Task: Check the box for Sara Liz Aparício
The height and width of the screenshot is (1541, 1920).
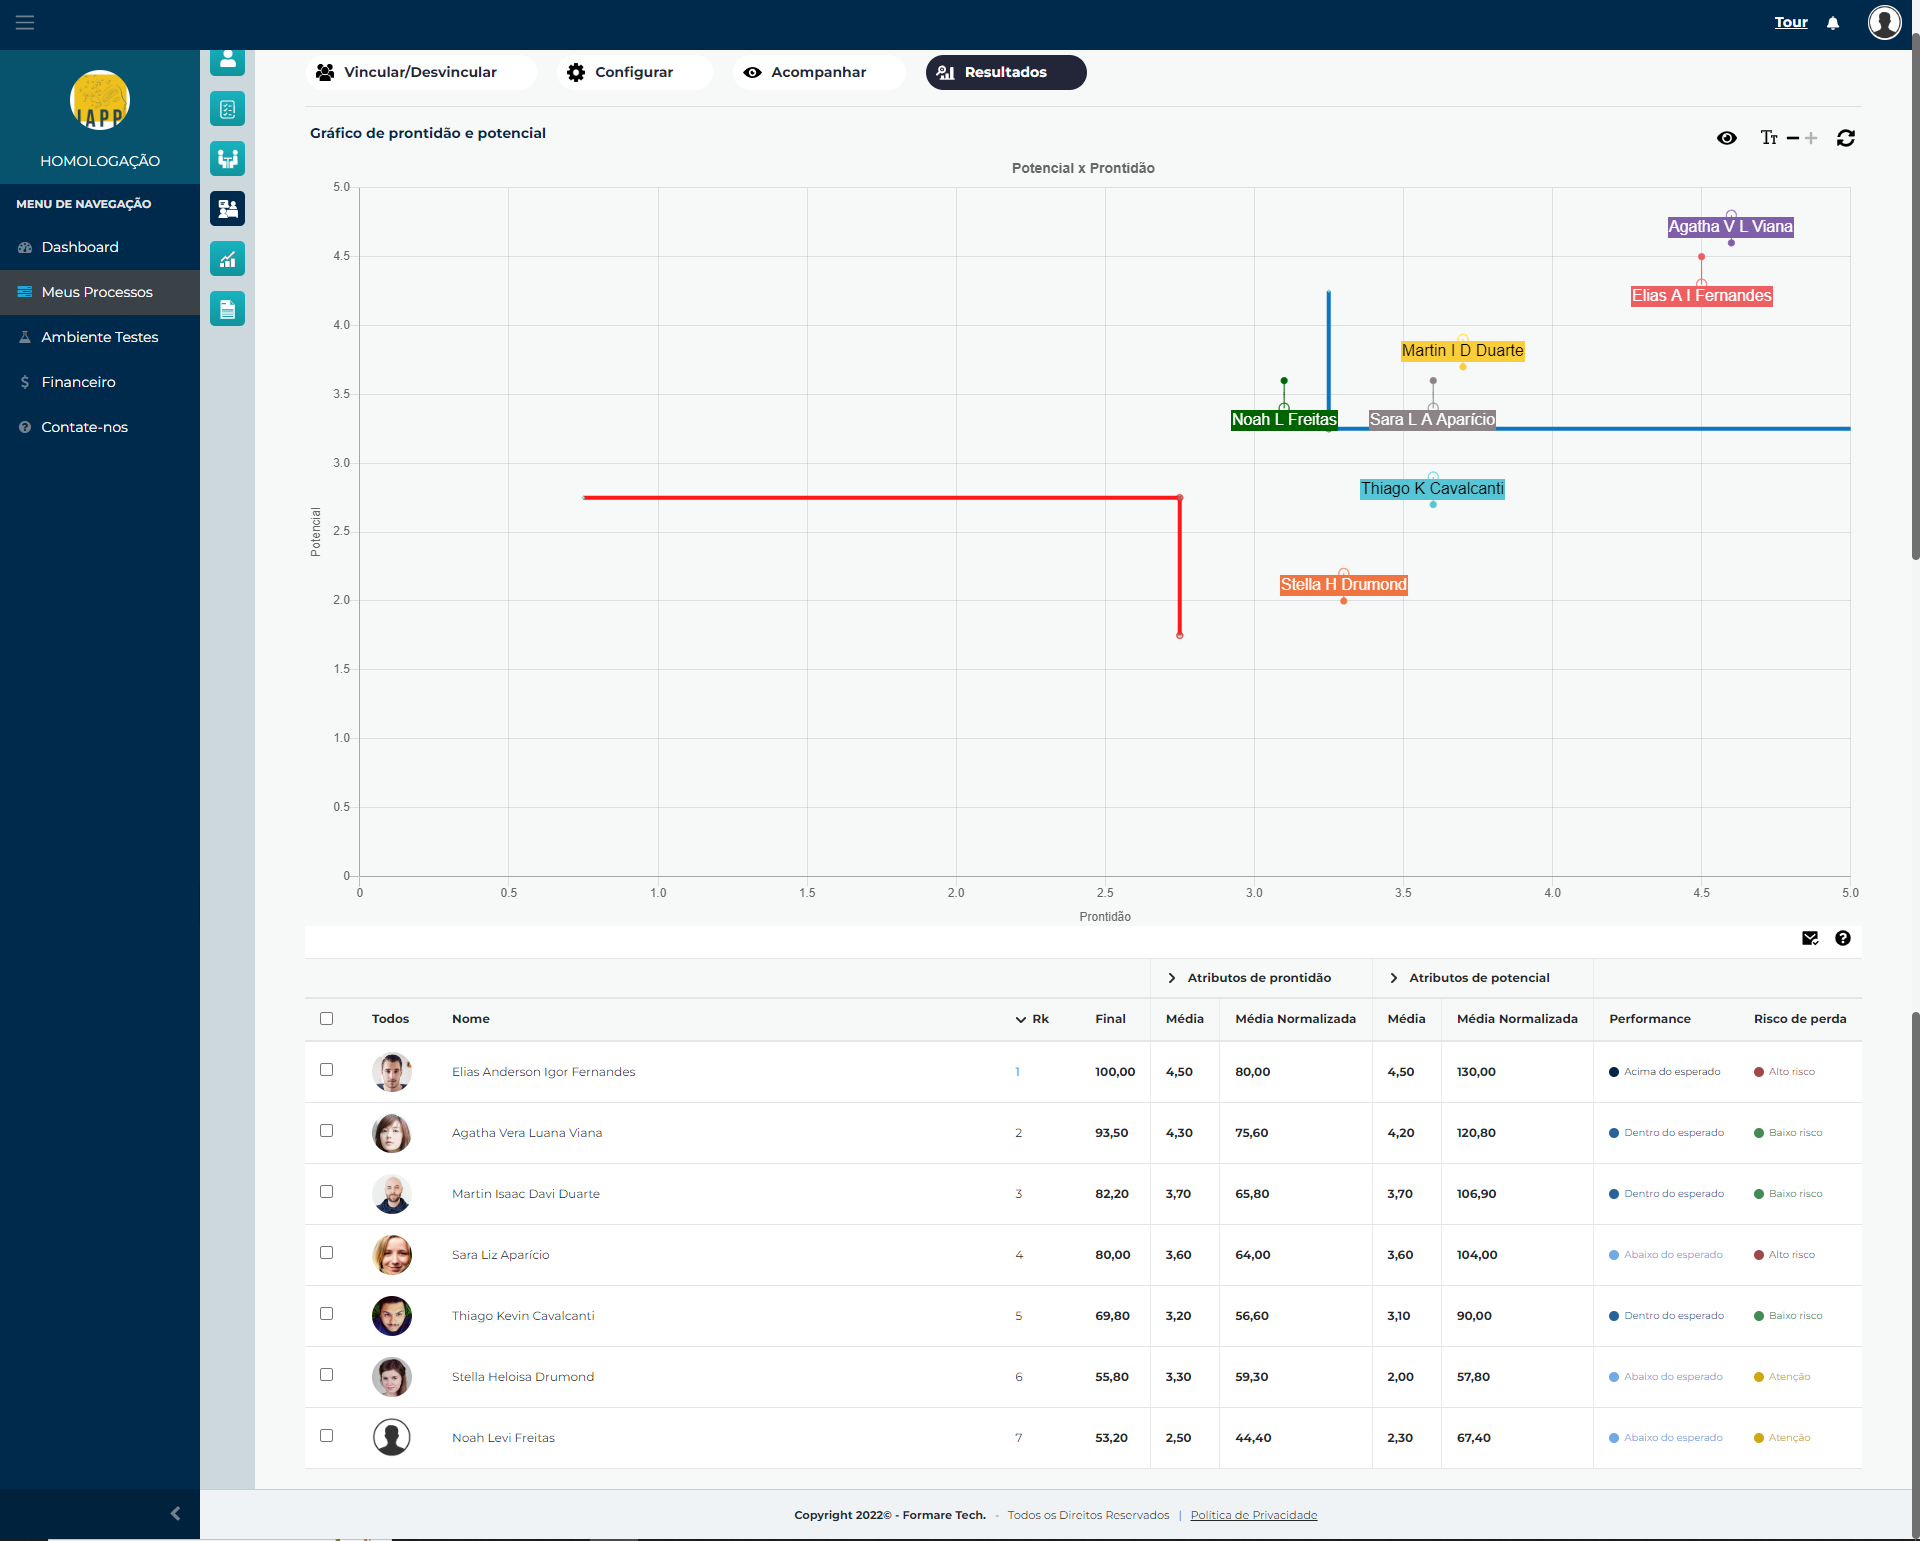Action: point(326,1252)
